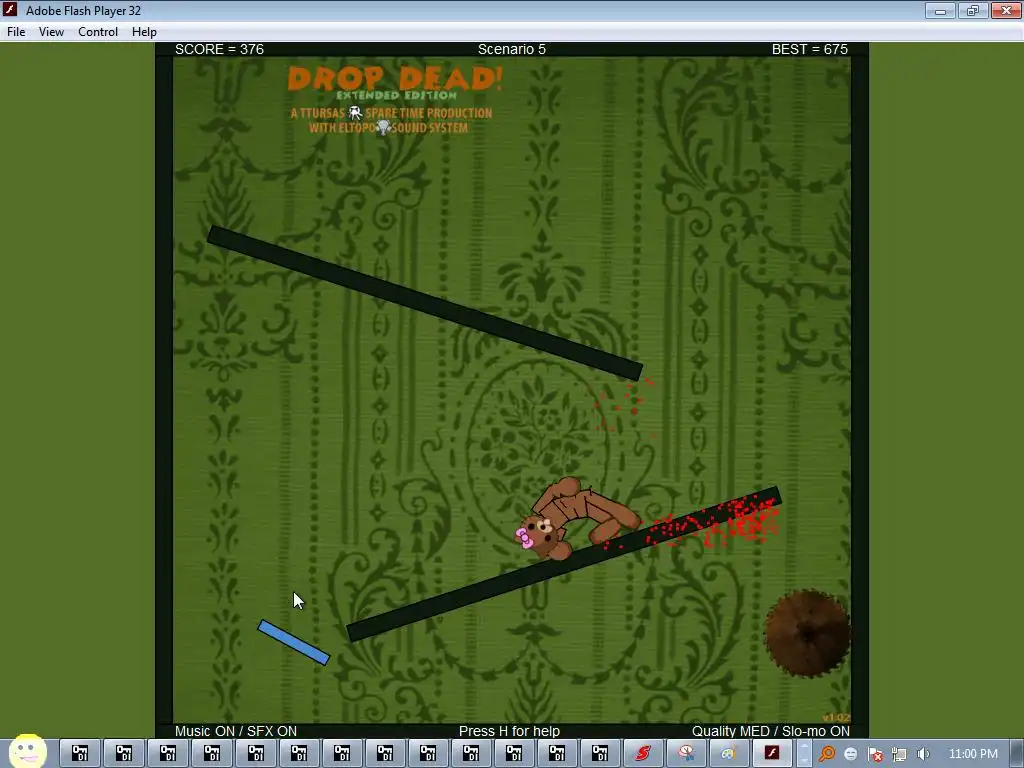
Task: Click the network tray icon
Action: (899, 754)
